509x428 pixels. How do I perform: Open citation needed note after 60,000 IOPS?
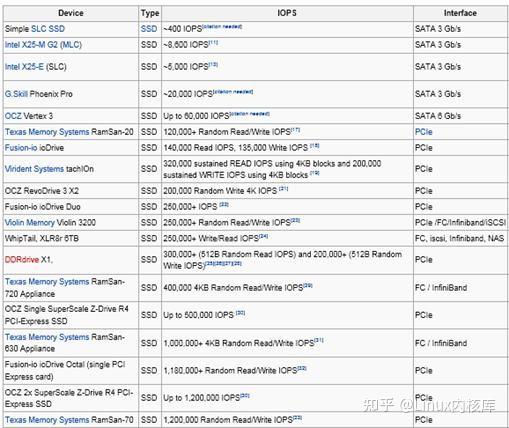click(250, 114)
